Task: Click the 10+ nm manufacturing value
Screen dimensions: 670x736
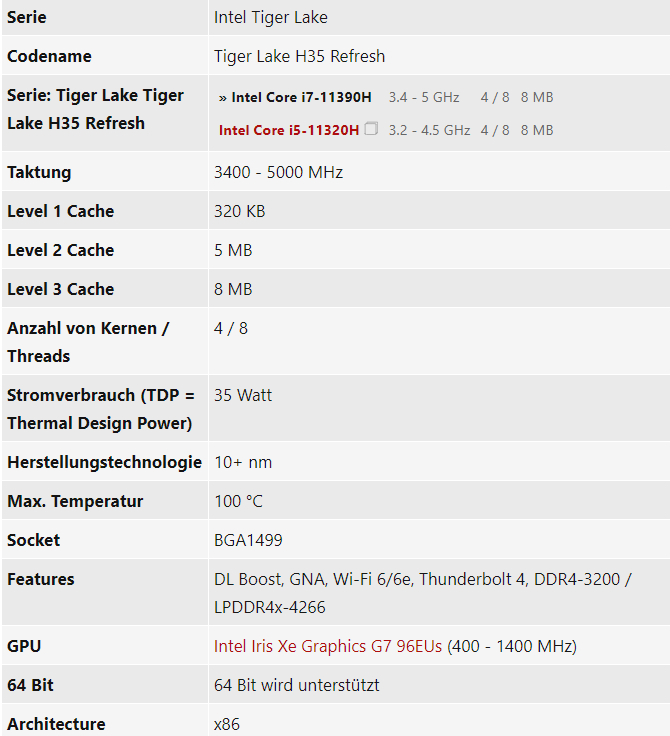Action: pos(243,462)
